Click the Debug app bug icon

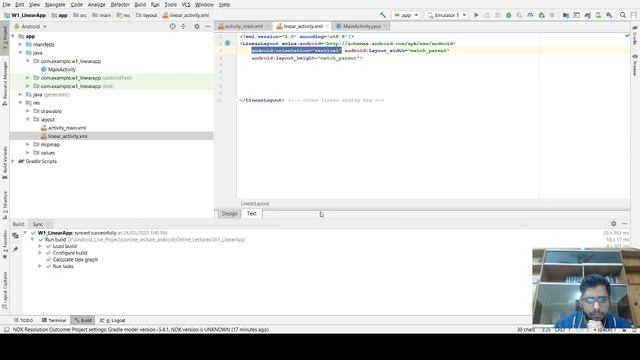tap(509, 15)
